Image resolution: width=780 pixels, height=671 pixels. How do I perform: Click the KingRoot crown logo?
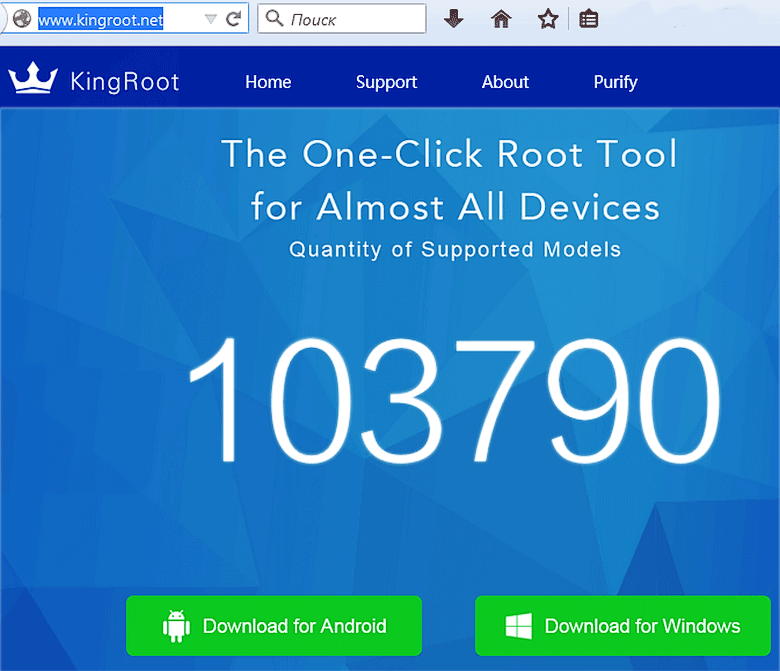33,78
